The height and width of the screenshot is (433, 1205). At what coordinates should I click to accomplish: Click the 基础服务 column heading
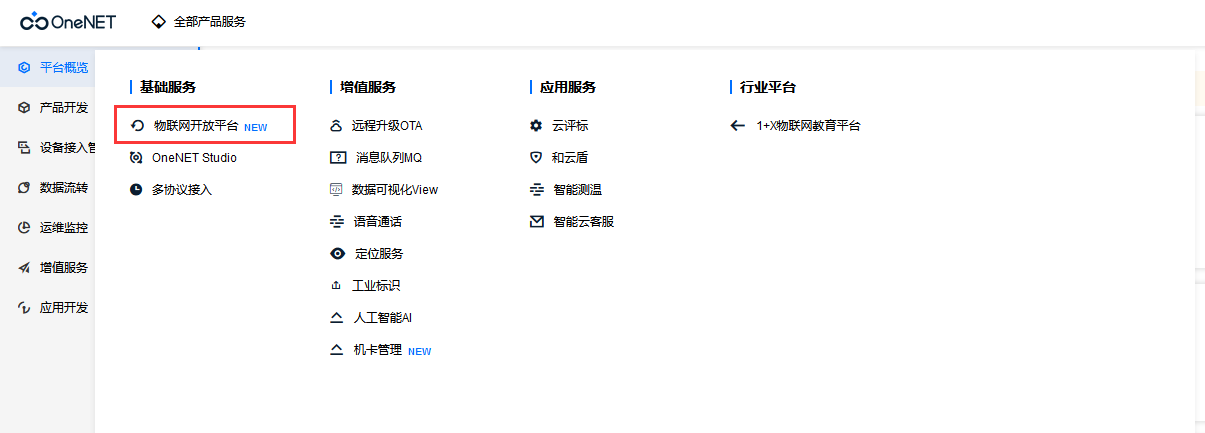168,87
